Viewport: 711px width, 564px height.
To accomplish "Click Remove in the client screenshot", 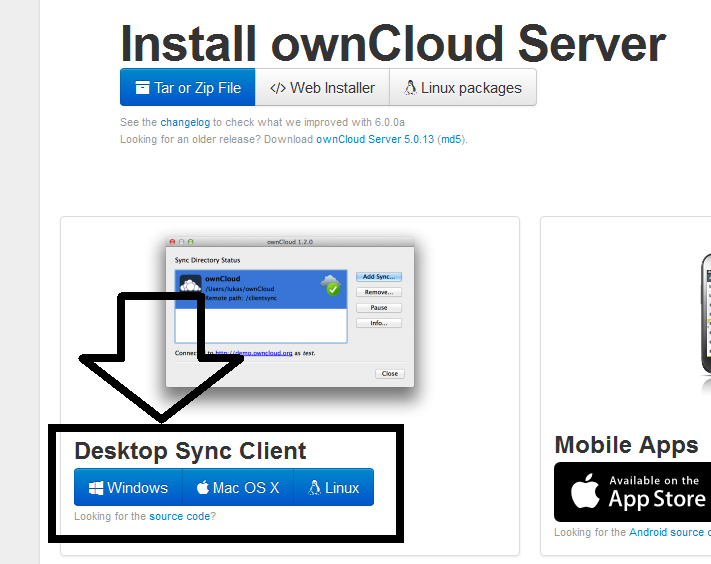I will click(x=379, y=292).
